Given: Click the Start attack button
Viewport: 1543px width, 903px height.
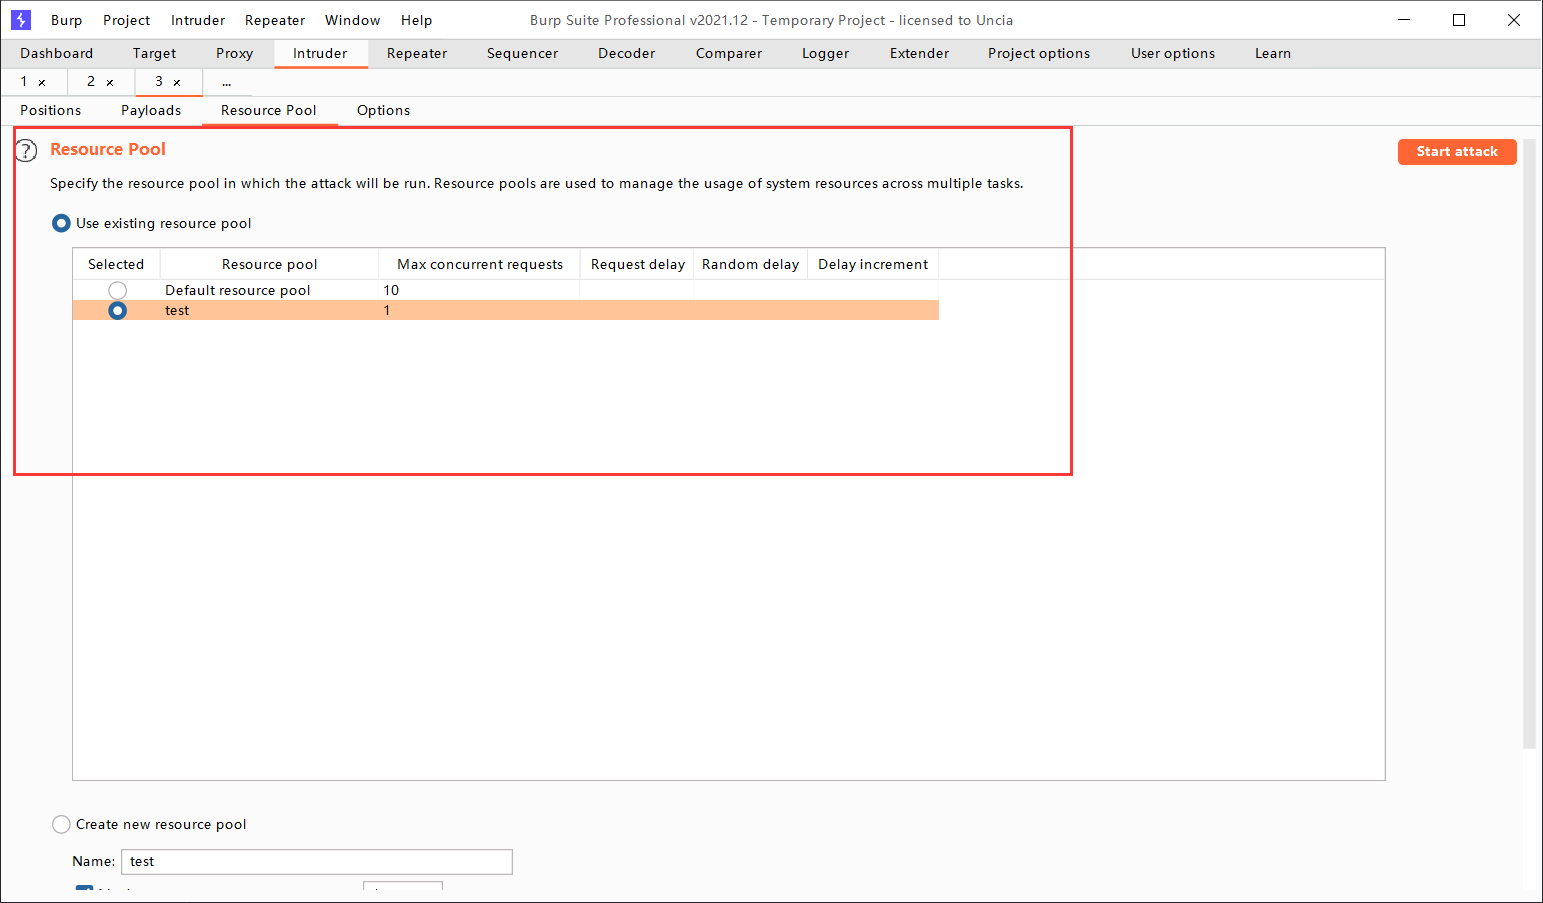Looking at the screenshot, I should pyautogui.click(x=1457, y=152).
